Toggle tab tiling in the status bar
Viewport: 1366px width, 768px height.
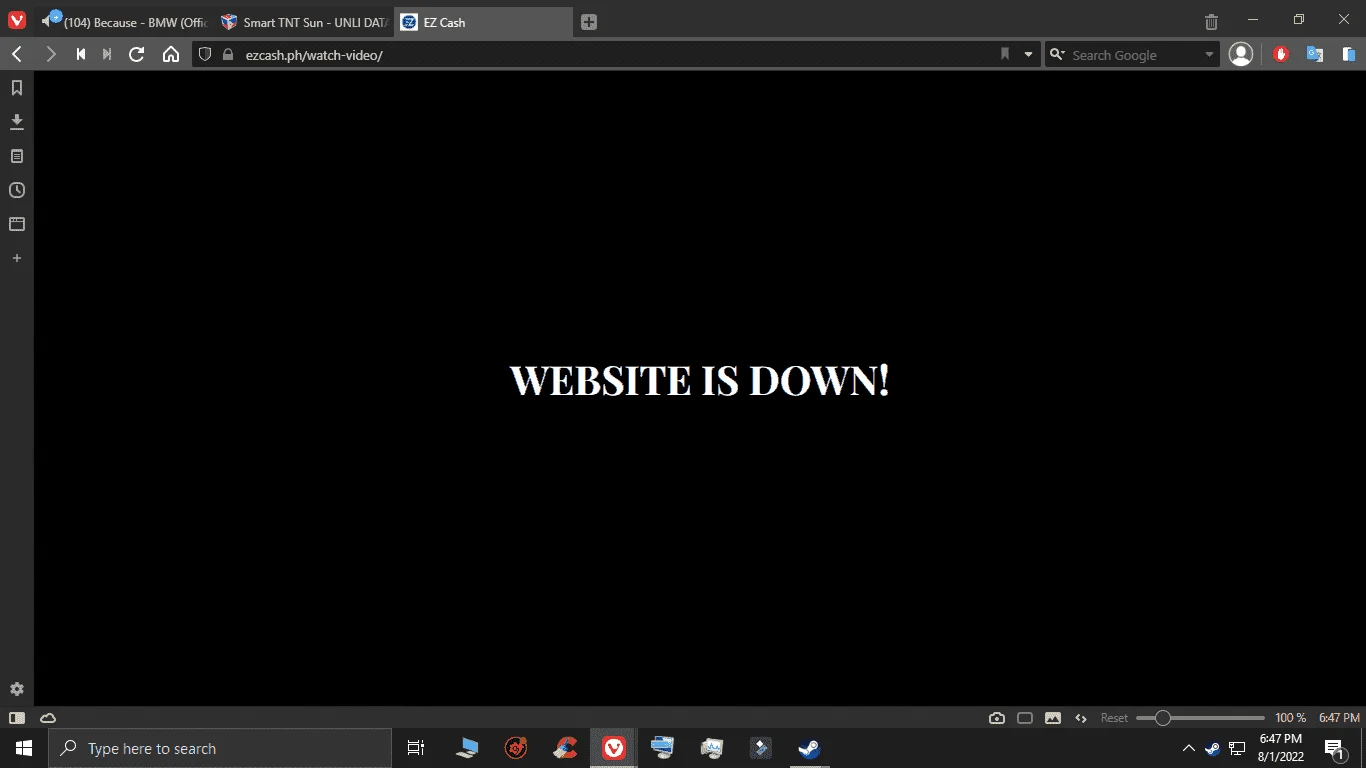click(x=1025, y=718)
